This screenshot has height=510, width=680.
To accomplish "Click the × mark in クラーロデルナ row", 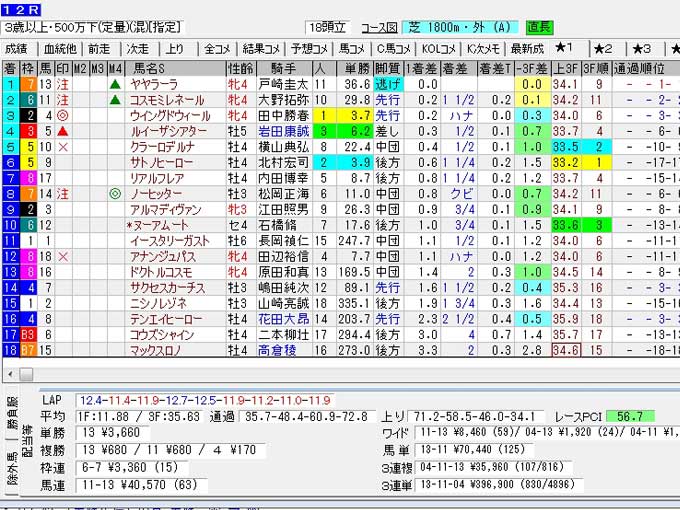I will [62, 146].
